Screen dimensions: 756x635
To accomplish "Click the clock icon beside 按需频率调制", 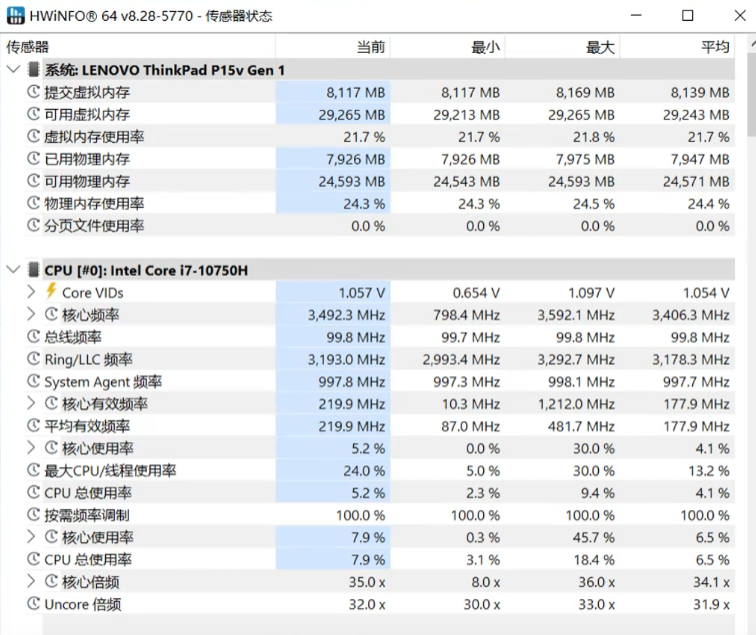I will [x=33, y=514].
